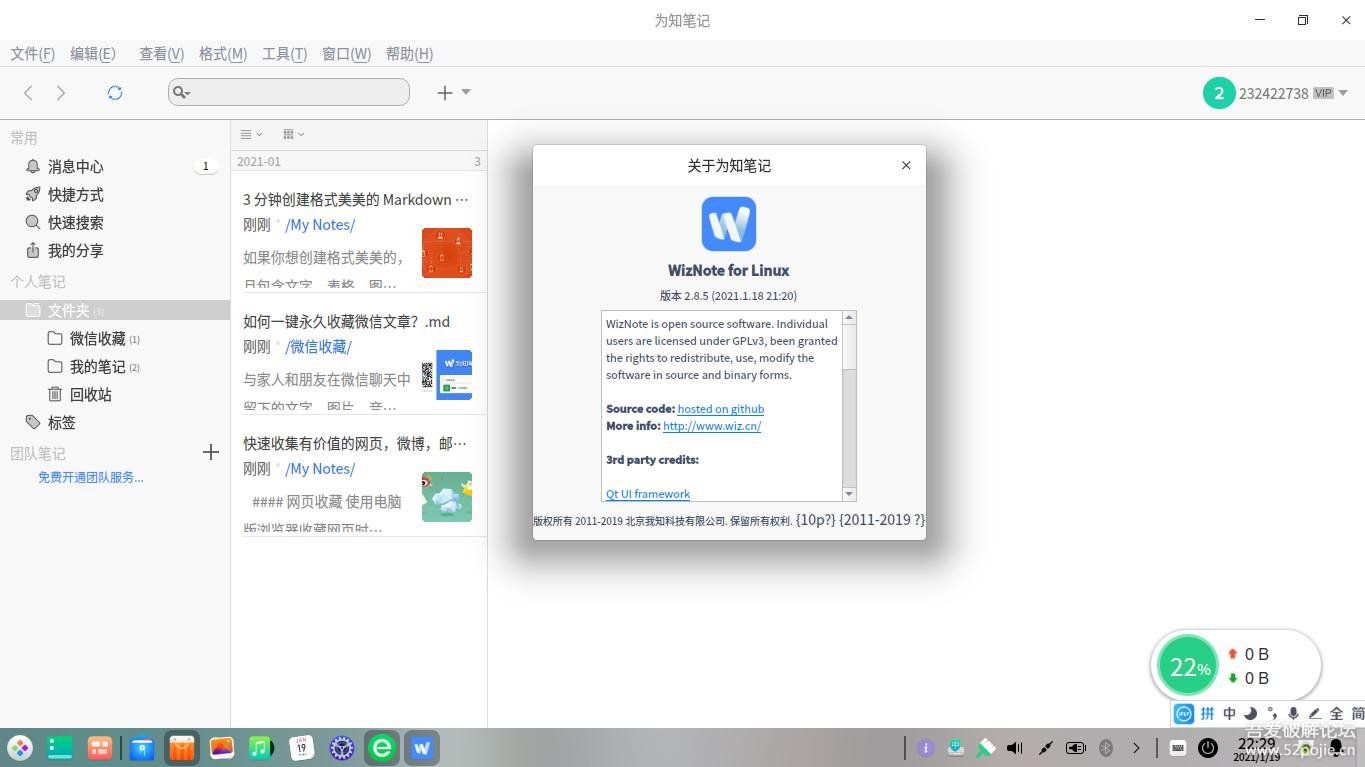Open the 编辑(E) menu
Screen dimensions: 1365x767
pos(92,54)
